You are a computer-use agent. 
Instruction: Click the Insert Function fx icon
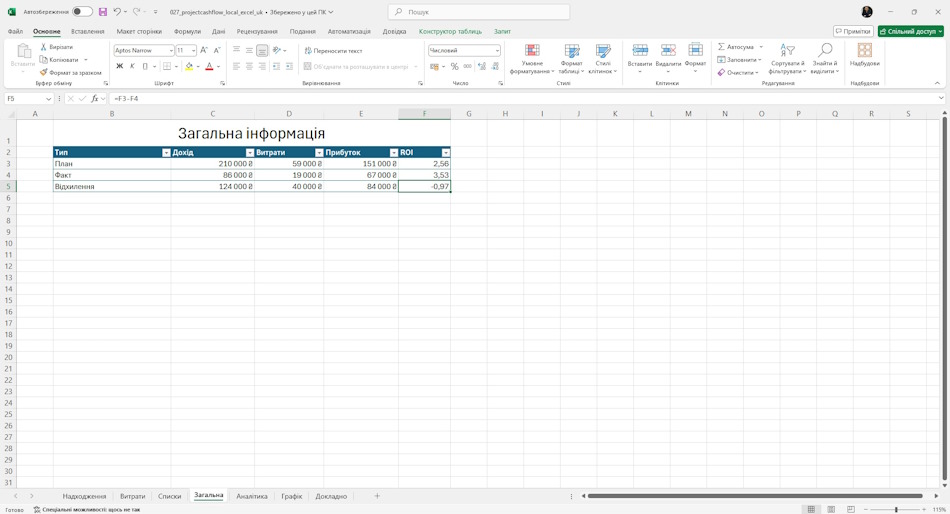95,98
